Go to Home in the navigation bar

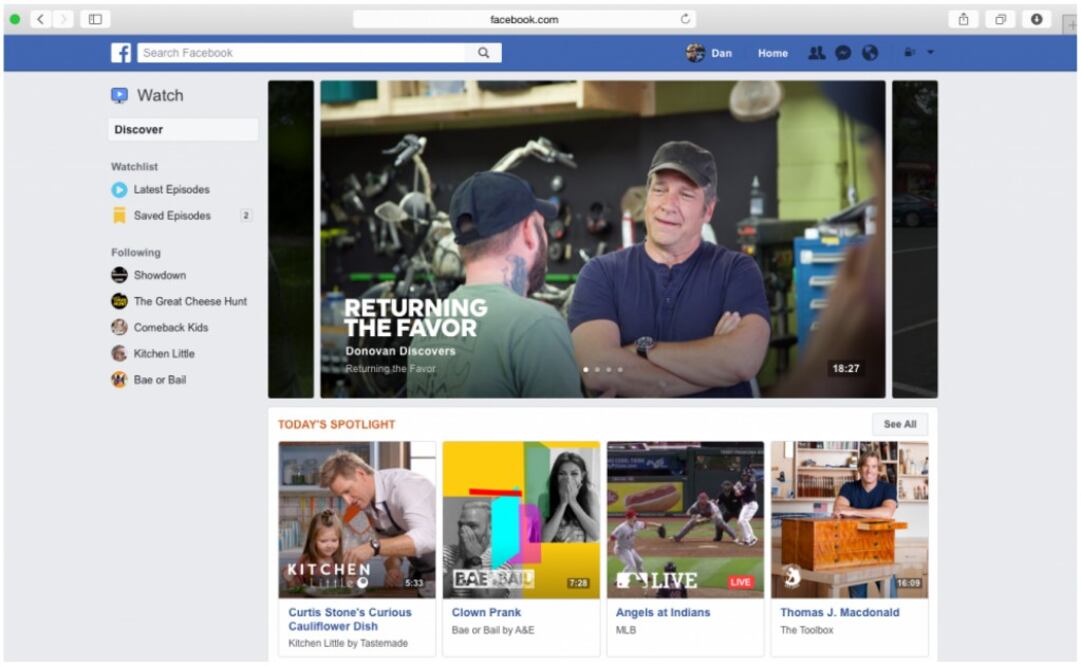tap(773, 52)
